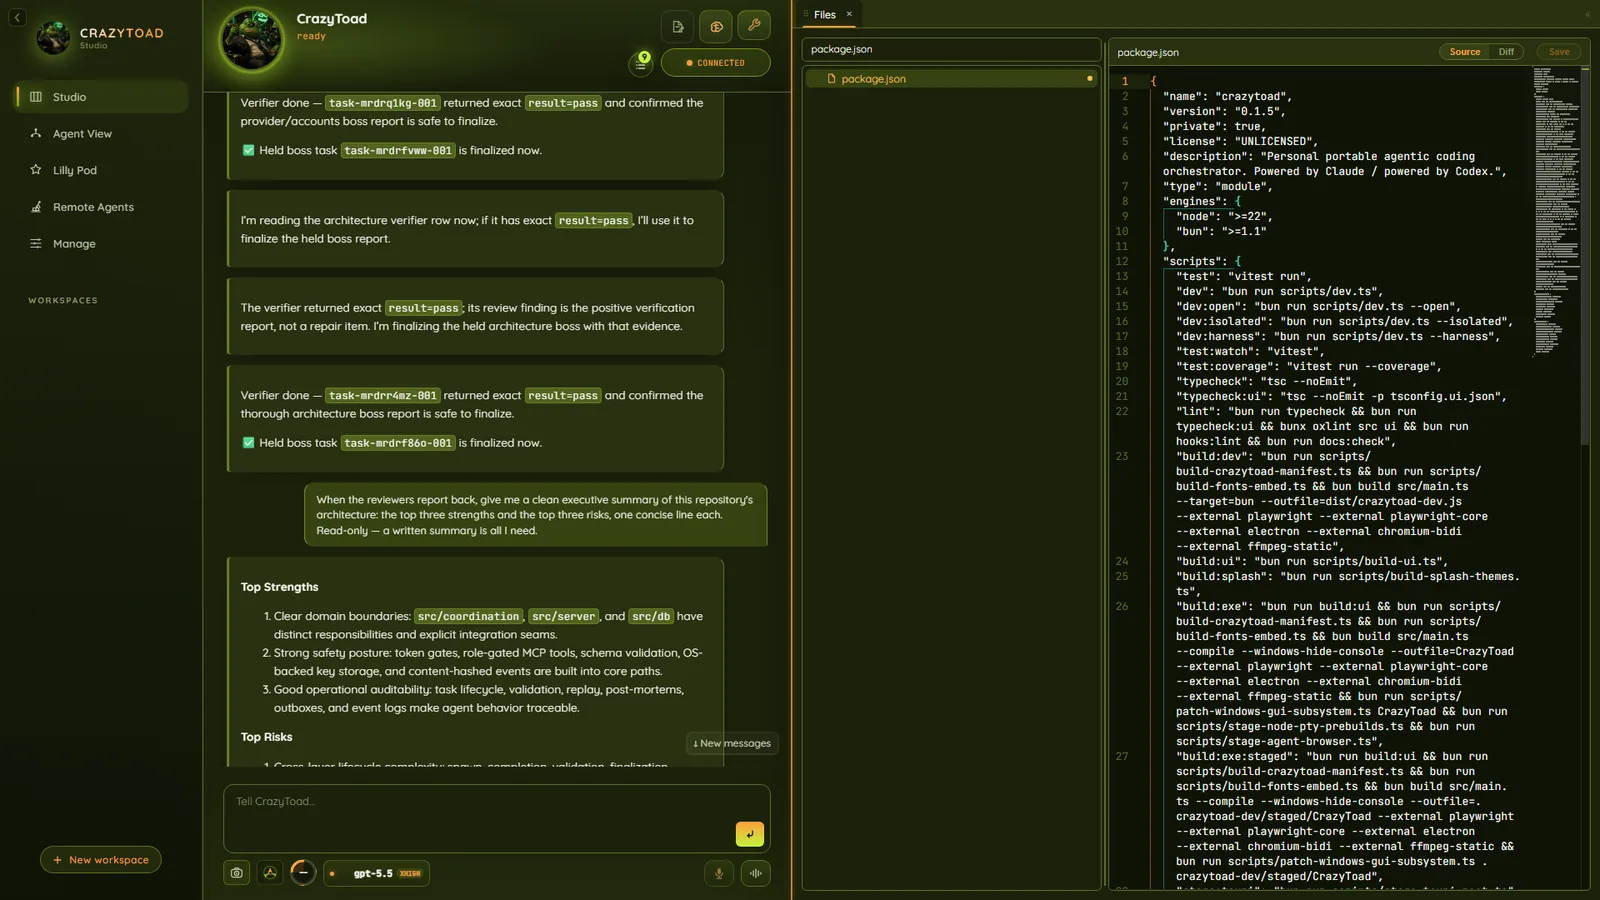Click the task-mrdrf86o-001 tag
The width and height of the screenshot is (1600, 900).
(398, 443)
